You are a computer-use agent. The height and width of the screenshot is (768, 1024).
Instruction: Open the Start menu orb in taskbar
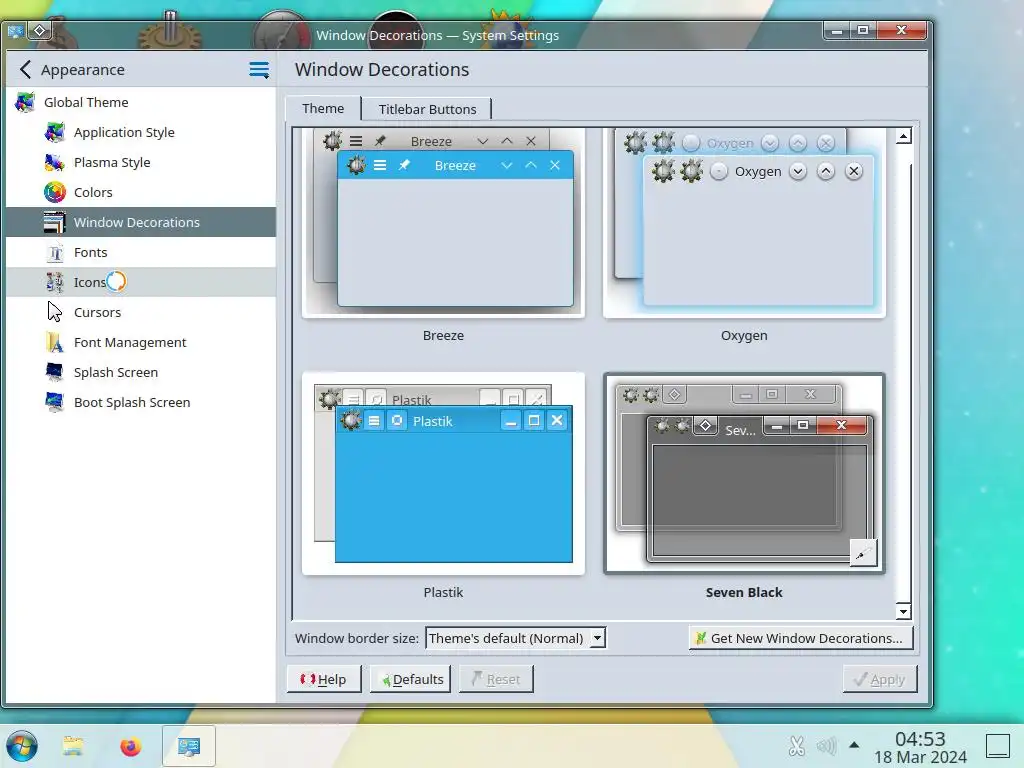[x=22, y=746]
